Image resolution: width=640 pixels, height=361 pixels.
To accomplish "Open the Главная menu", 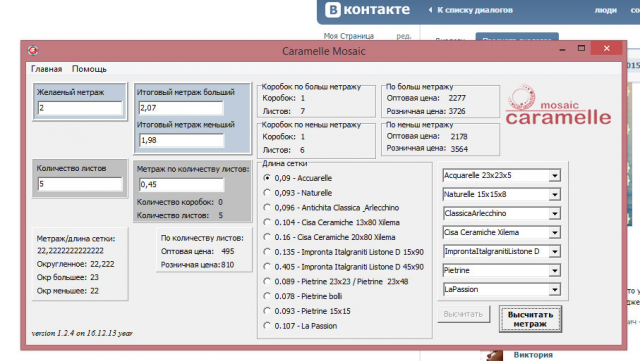I will point(47,69).
